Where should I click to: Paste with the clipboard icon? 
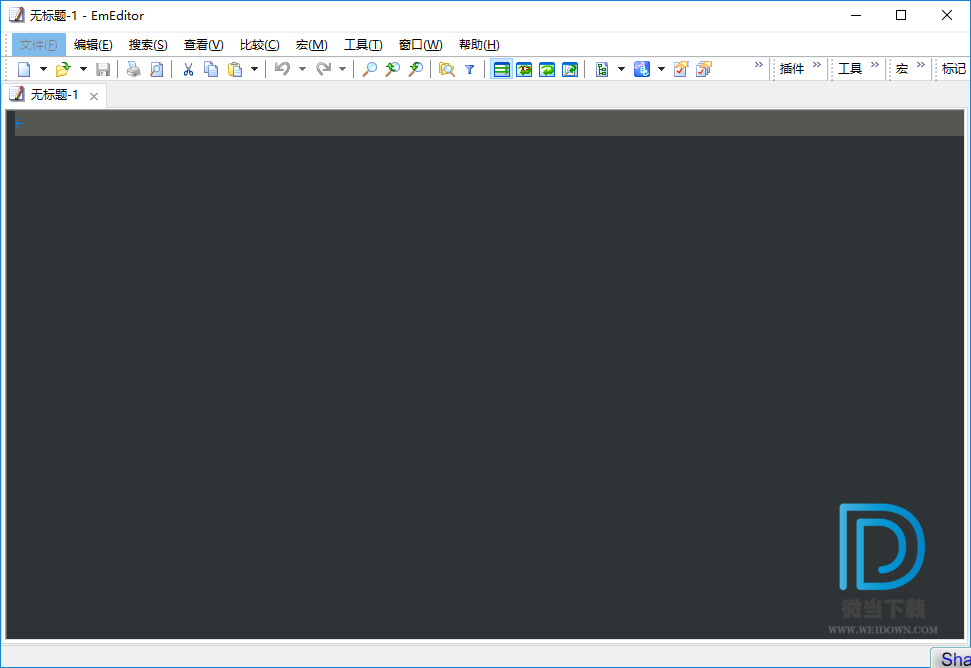[235, 69]
